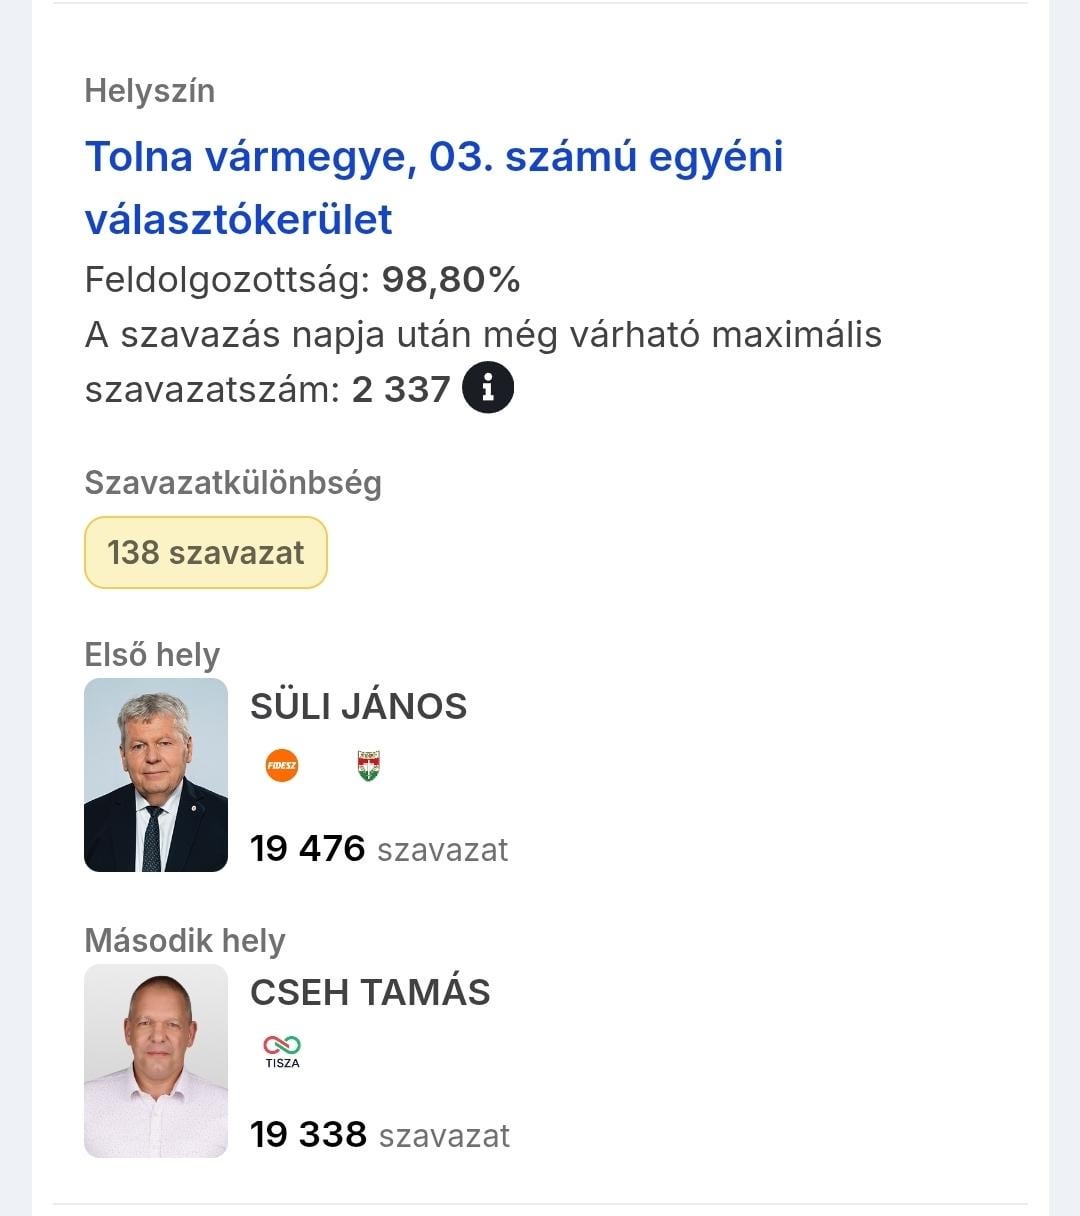Click the Második hely label

[185, 941]
